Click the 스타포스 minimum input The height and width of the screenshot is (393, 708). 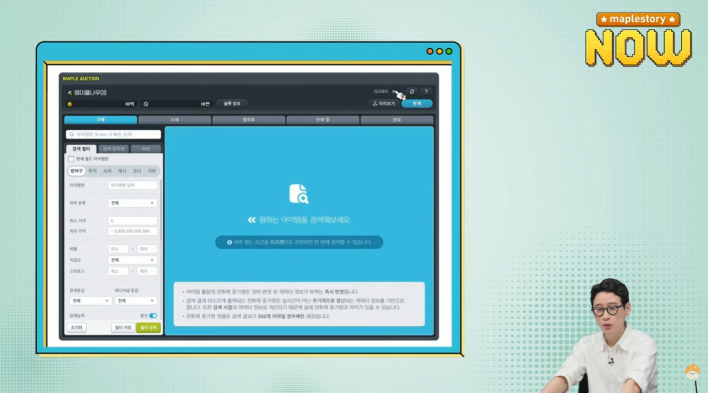click(x=119, y=271)
